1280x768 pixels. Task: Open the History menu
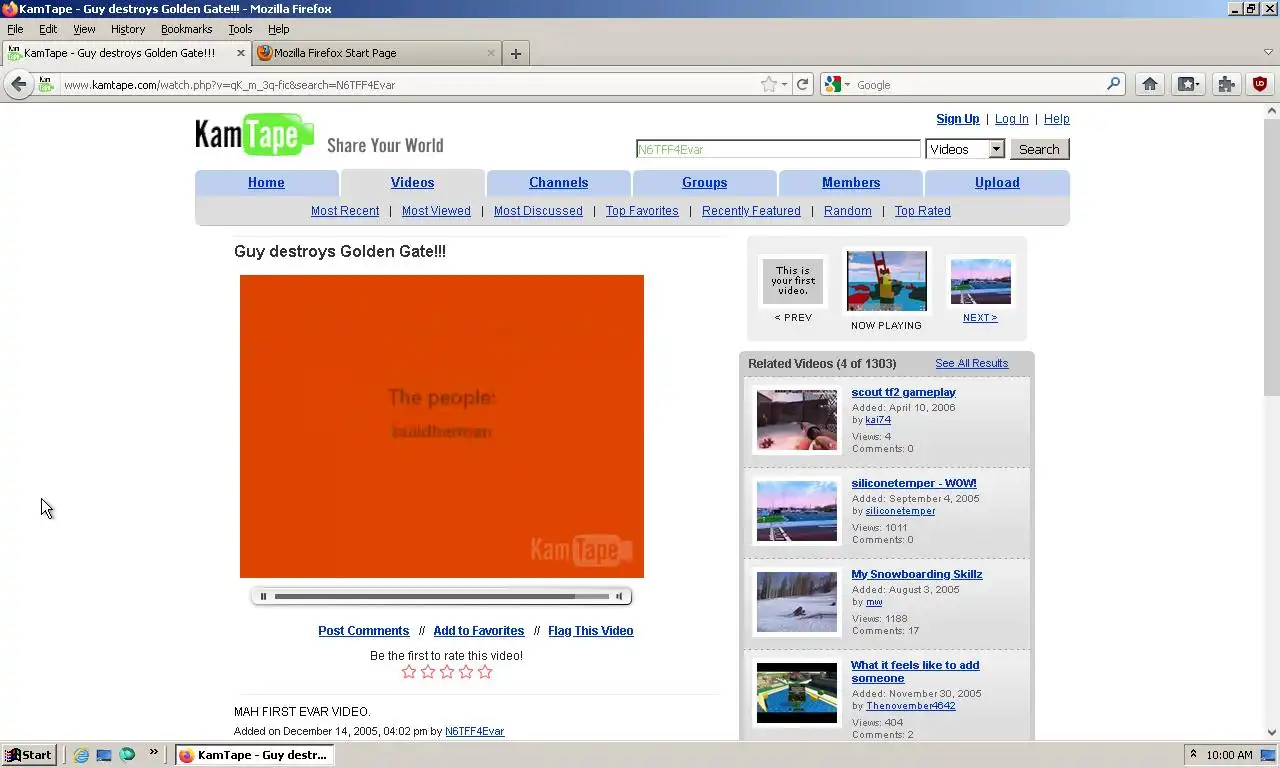point(128,29)
